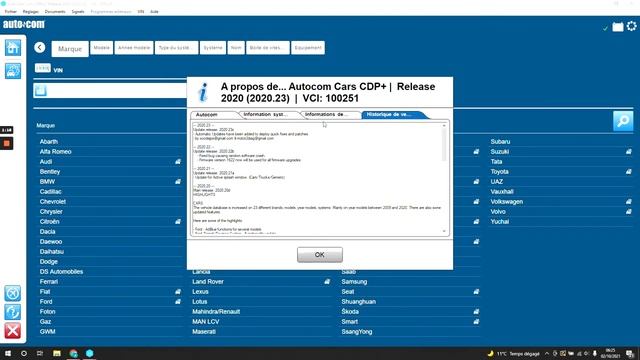Image resolution: width=640 pixels, height=360 pixels.
Task: Click the green checkmark status icon
Action: tap(605, 28)
